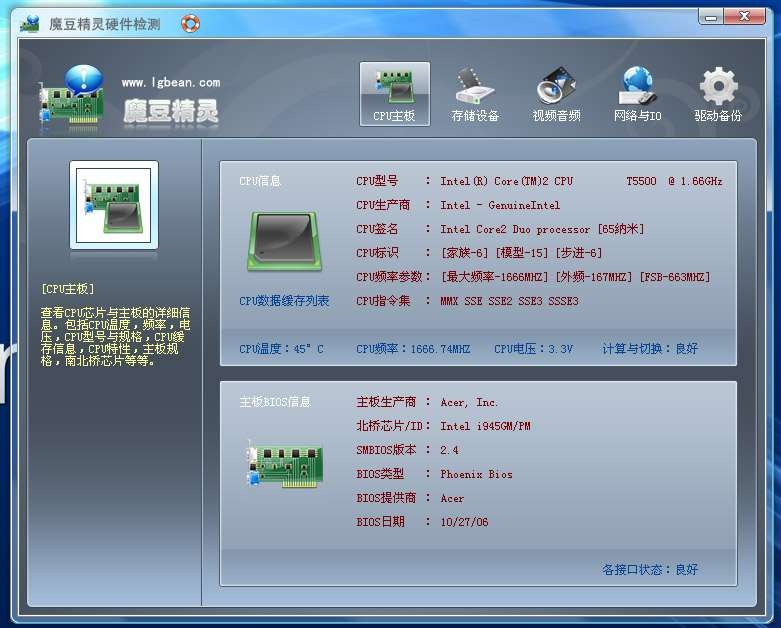
Task: Click the CPU信息 section title
Action: click(260, 181)
